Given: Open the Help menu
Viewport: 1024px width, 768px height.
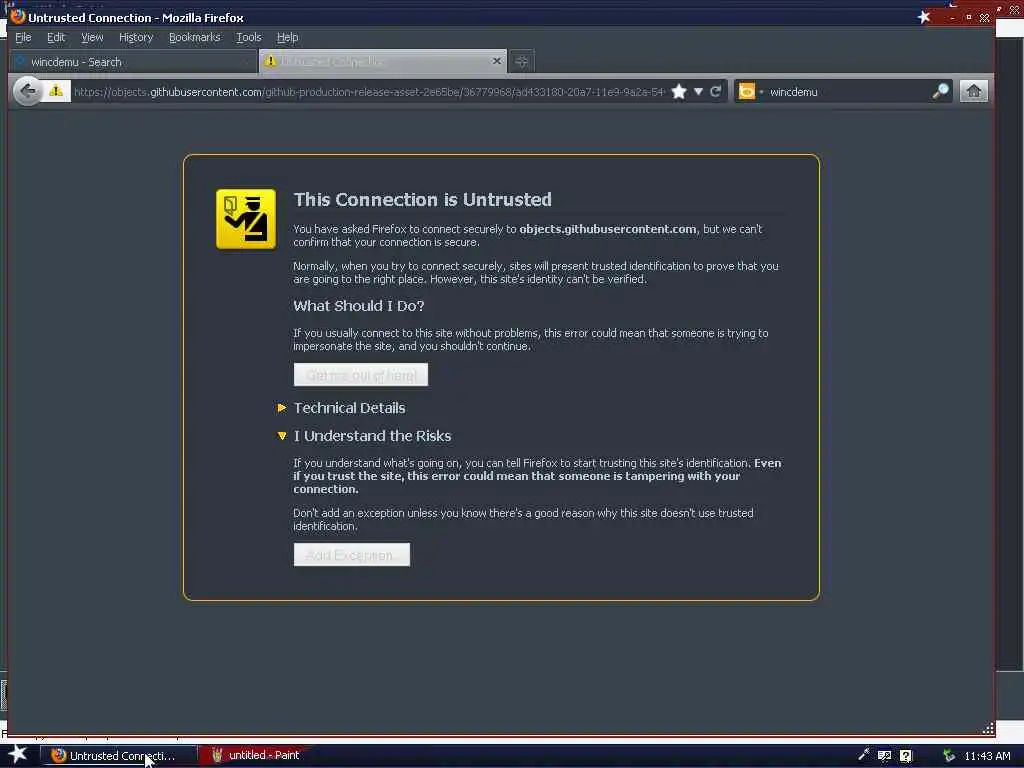Looking at the screenshot, I should click(x=287, y=37).
